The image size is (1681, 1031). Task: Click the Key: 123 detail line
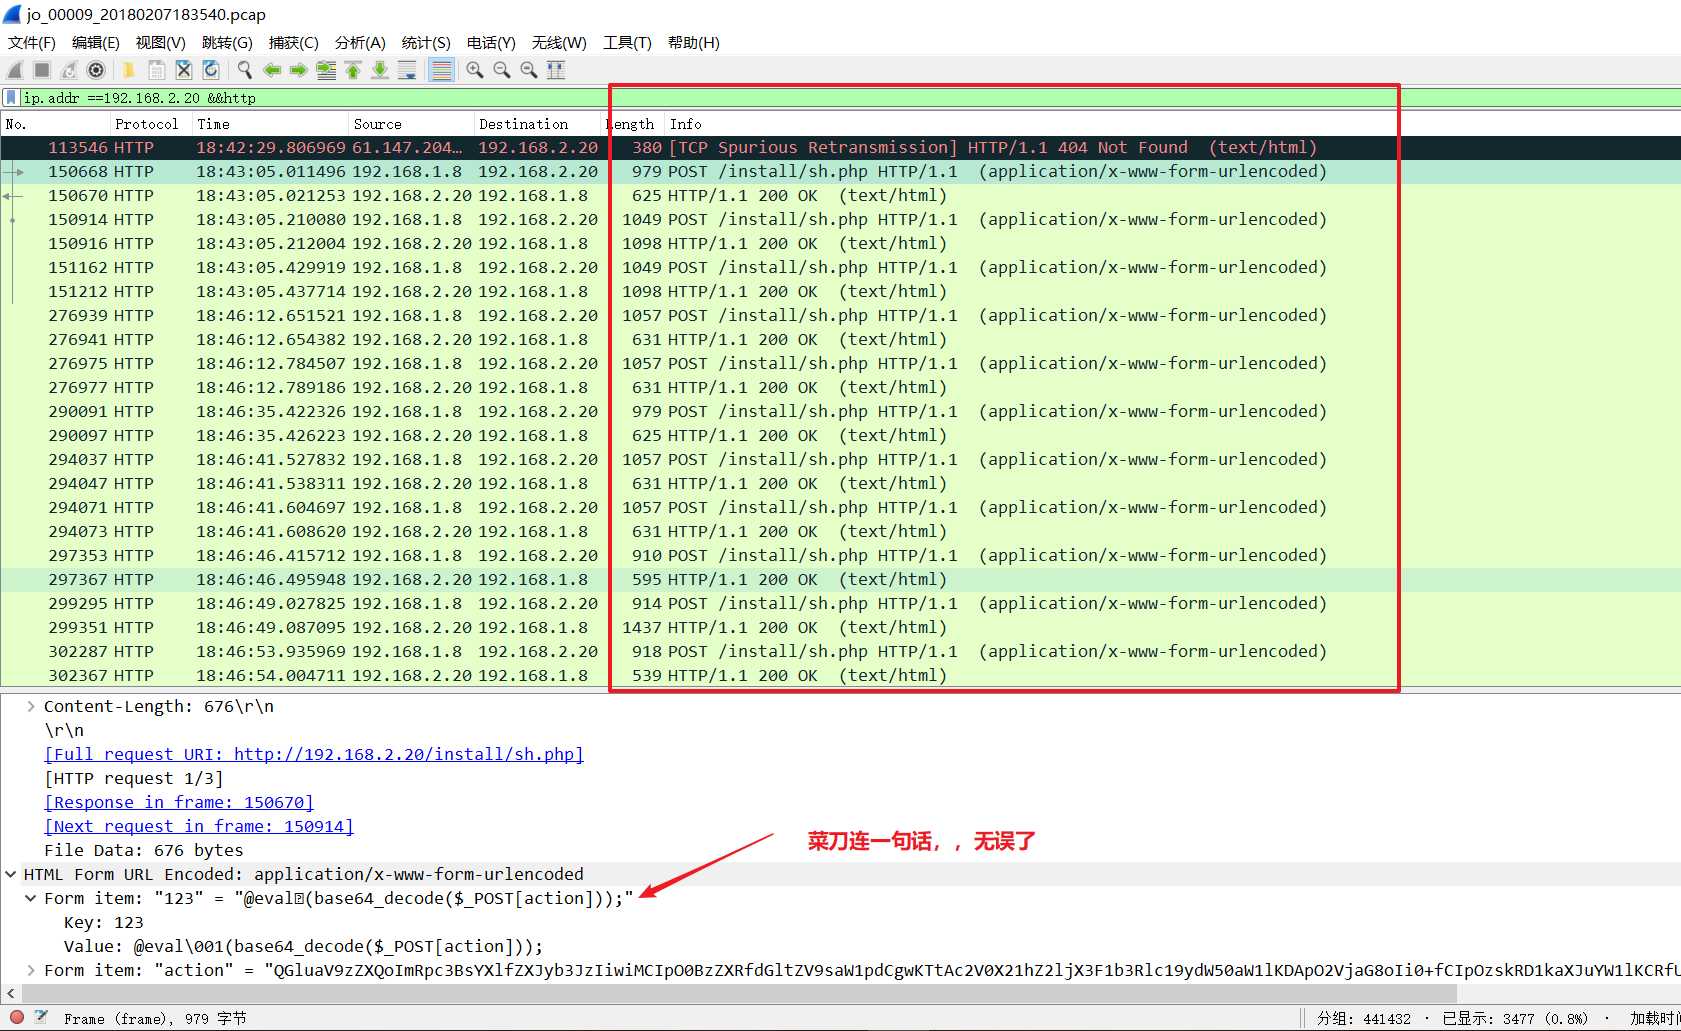(x=104, y=922)
